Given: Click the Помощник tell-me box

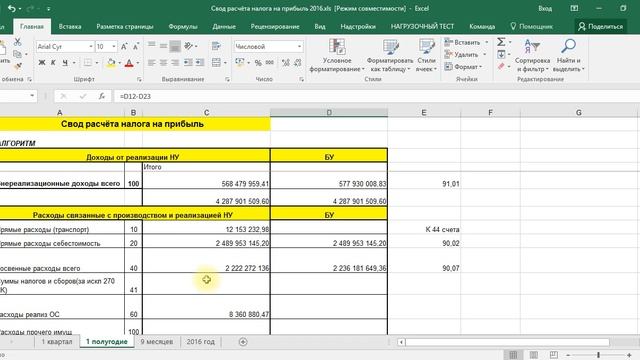Looking at the screenshot, I should (x=531, y=27).
